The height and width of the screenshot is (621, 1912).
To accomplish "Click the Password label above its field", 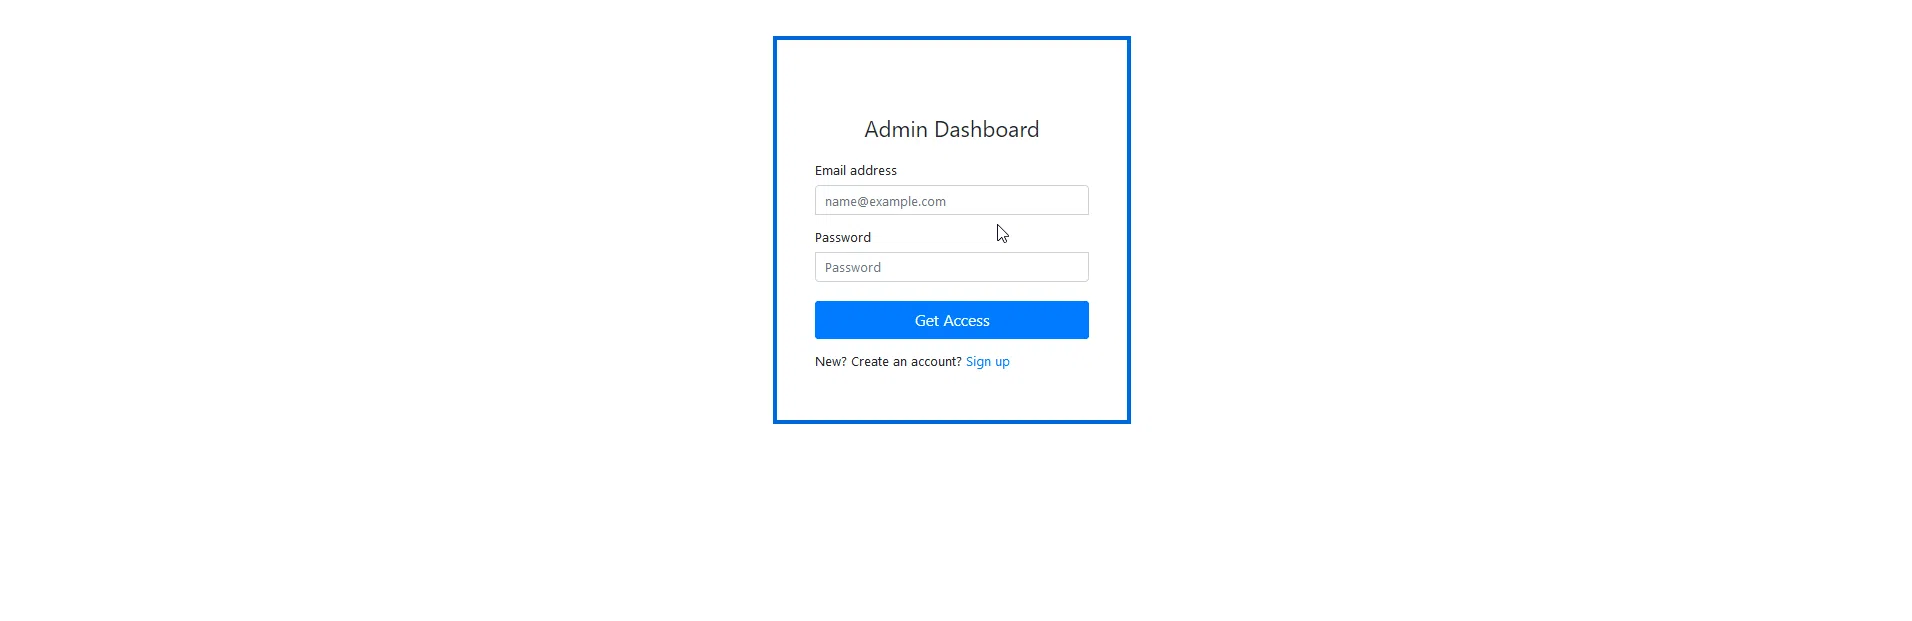I will 842,237.
